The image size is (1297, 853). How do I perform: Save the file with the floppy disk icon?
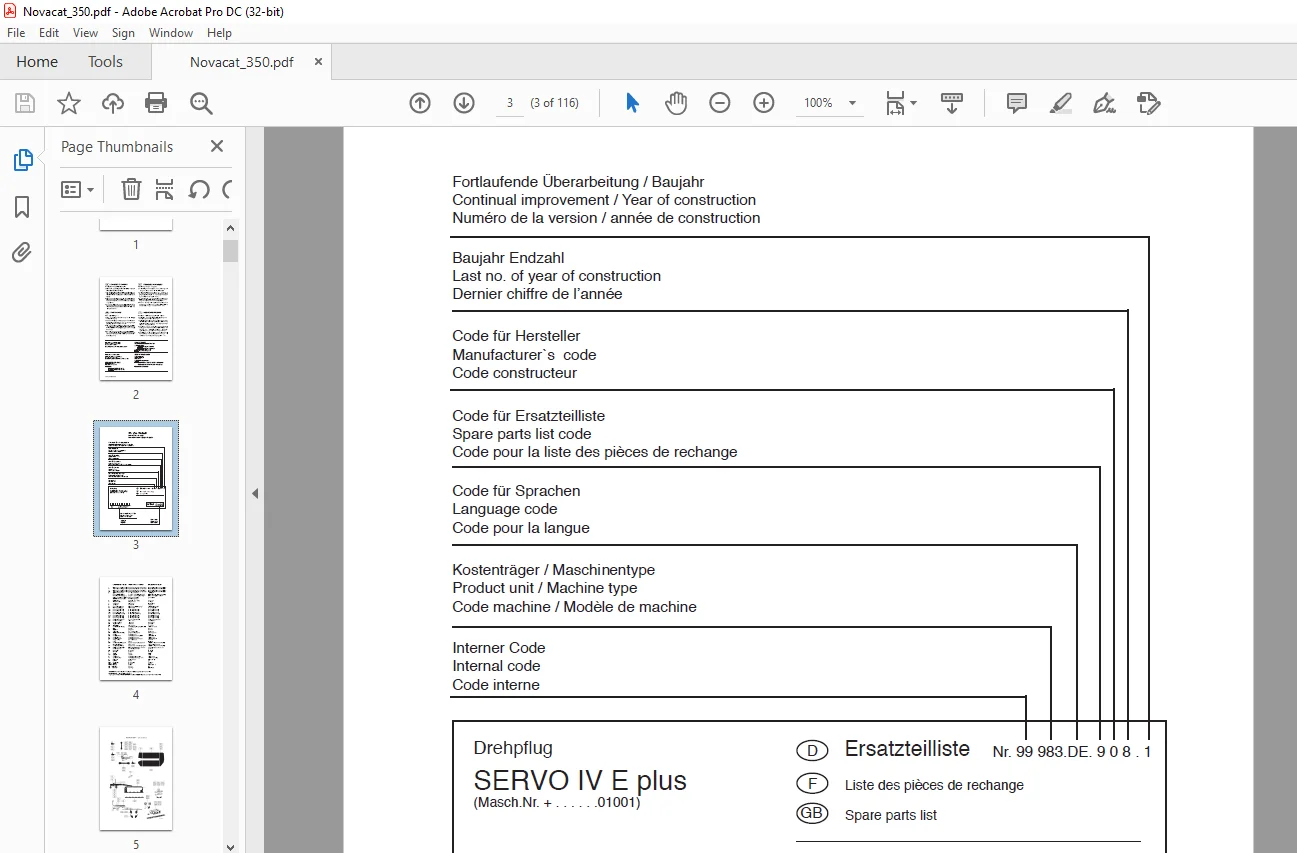pyautogui.click(x=25, y=103)
